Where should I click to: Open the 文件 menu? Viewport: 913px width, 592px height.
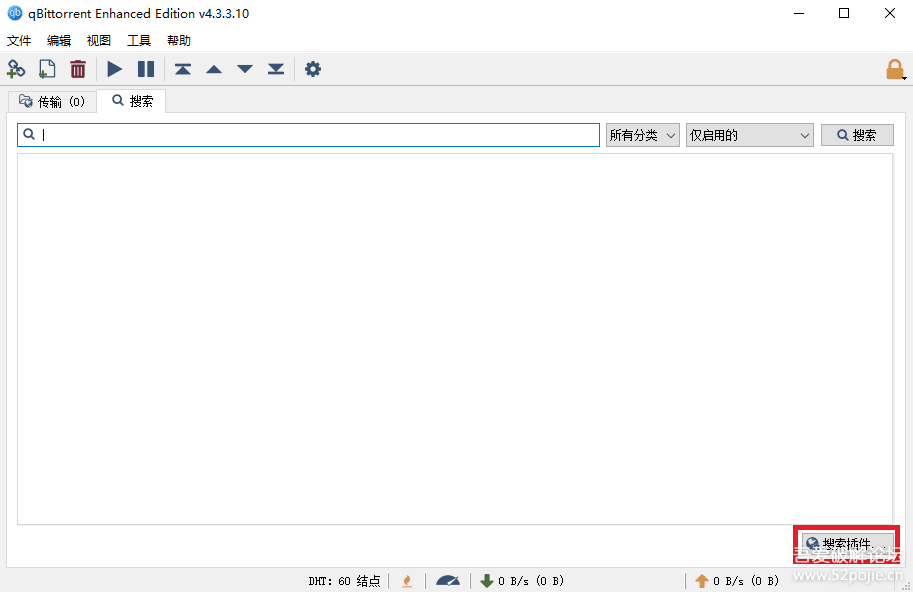[19, 41]
